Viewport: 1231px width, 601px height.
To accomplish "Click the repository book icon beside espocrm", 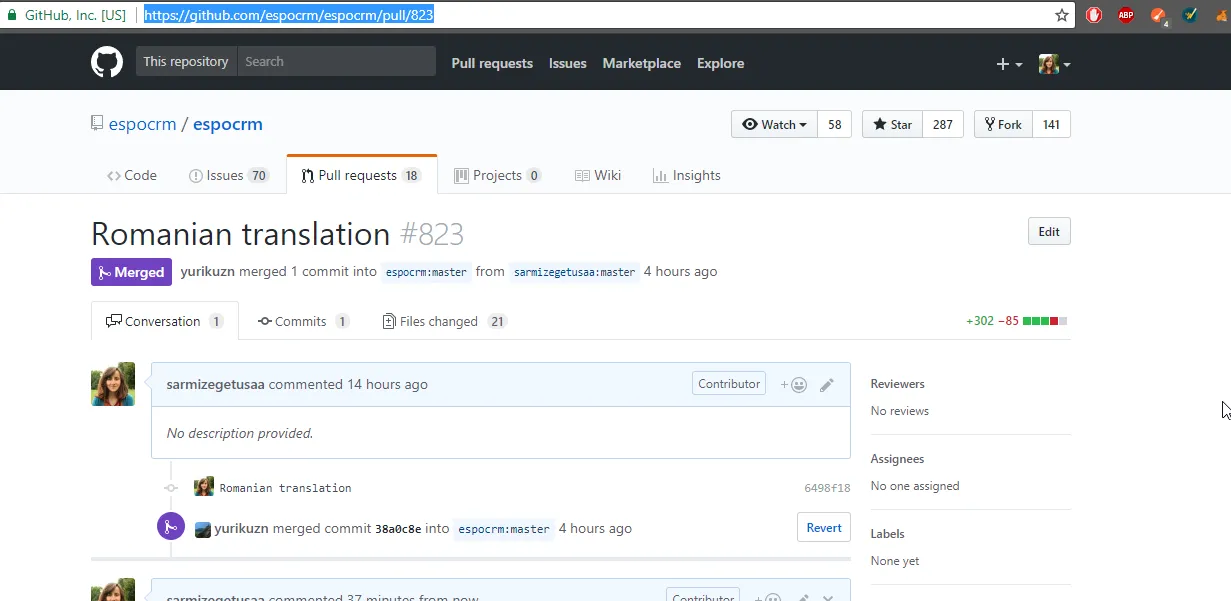I will [x=97, y=124].
